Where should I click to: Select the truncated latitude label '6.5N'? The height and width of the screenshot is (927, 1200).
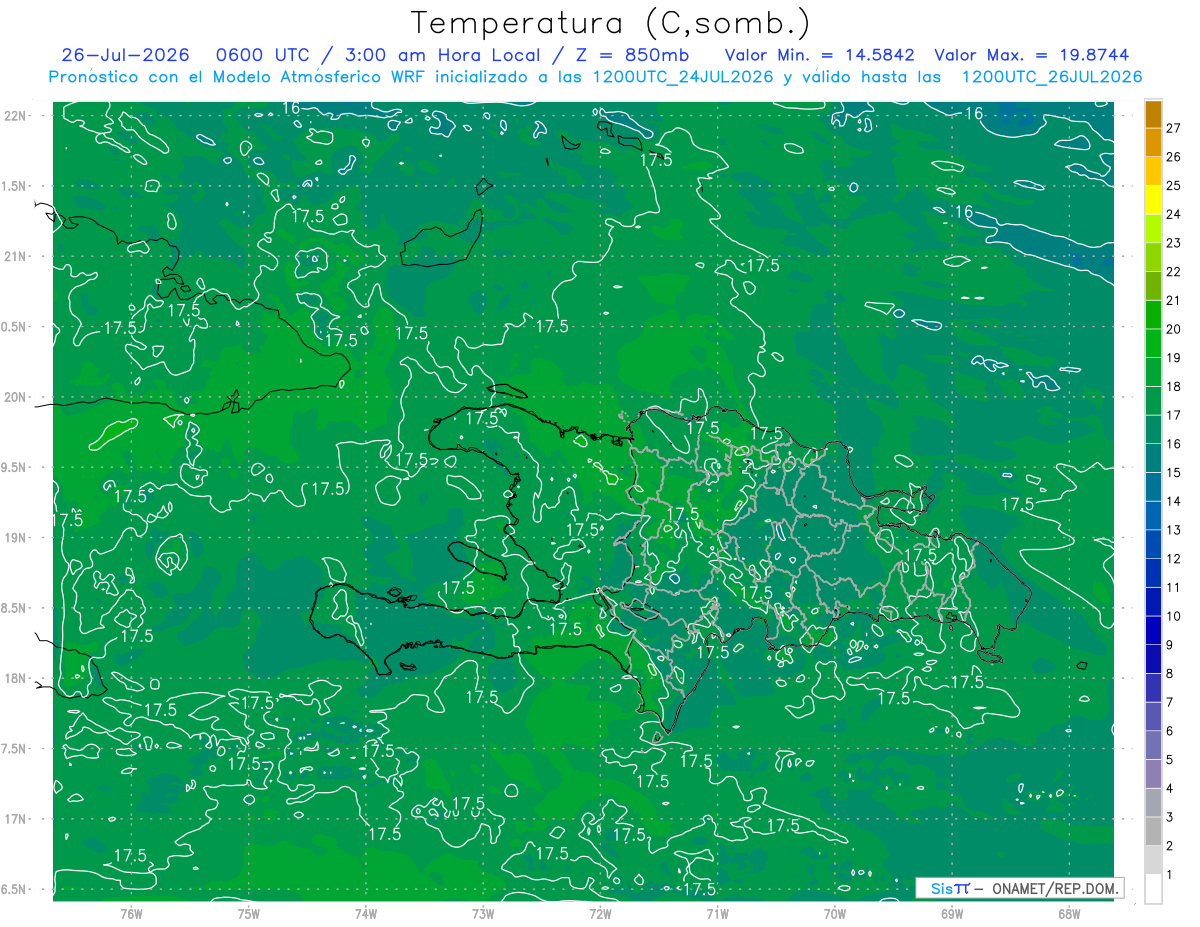point(15,889)
